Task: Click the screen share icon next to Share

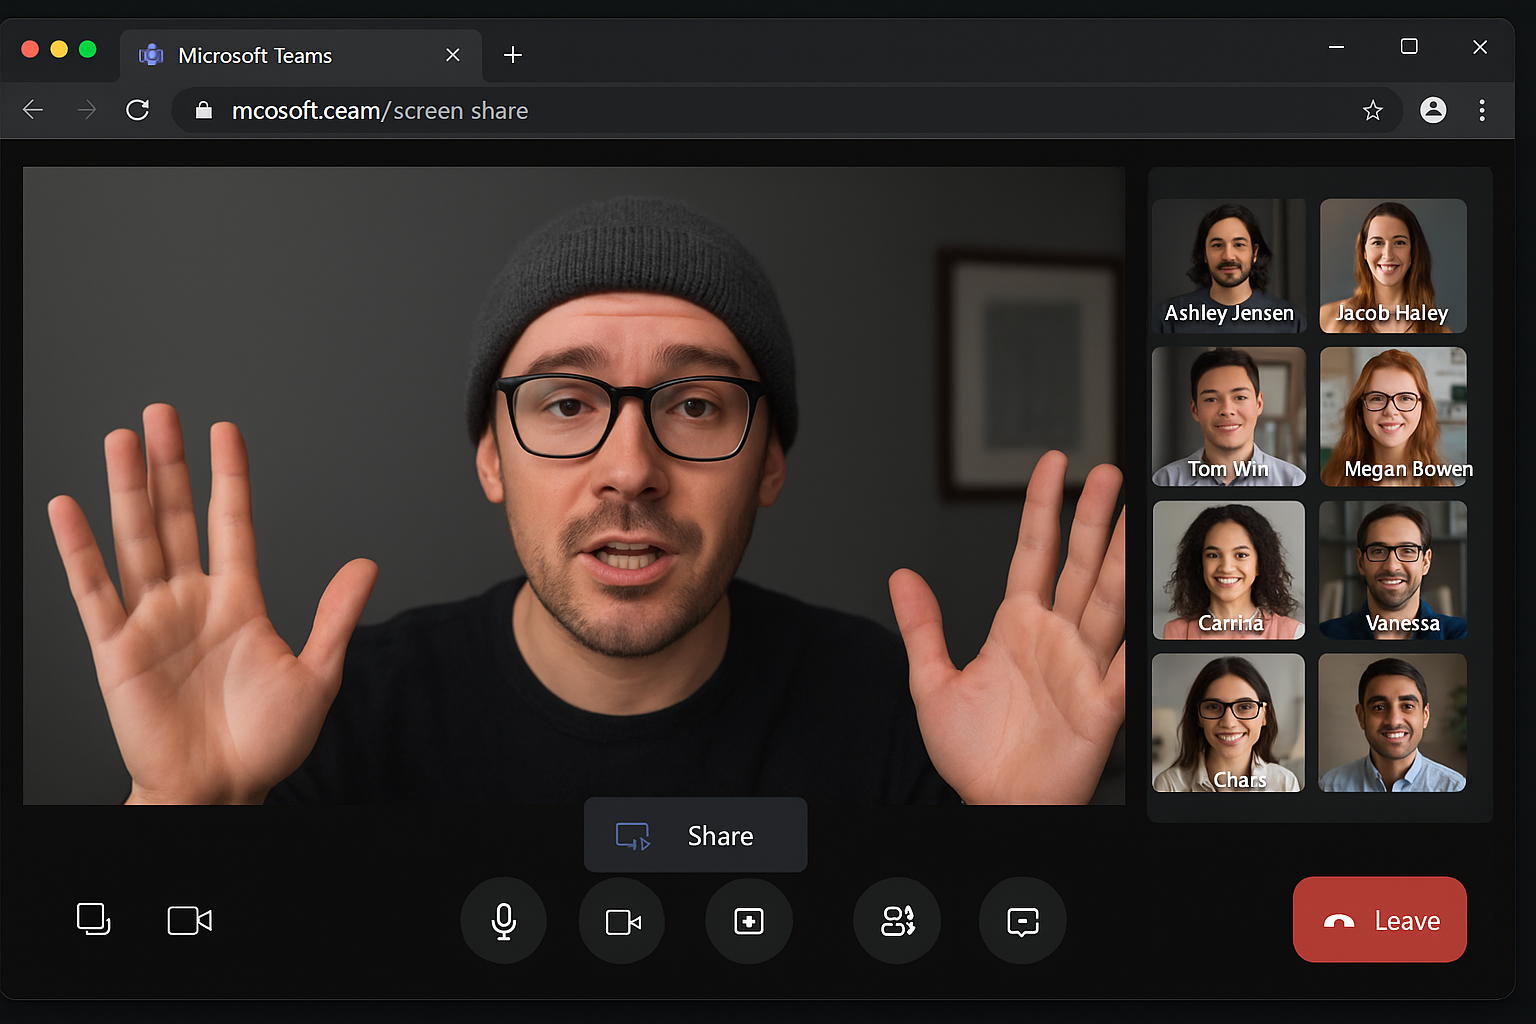Action: pyautogui.click(x=634, y=836)
